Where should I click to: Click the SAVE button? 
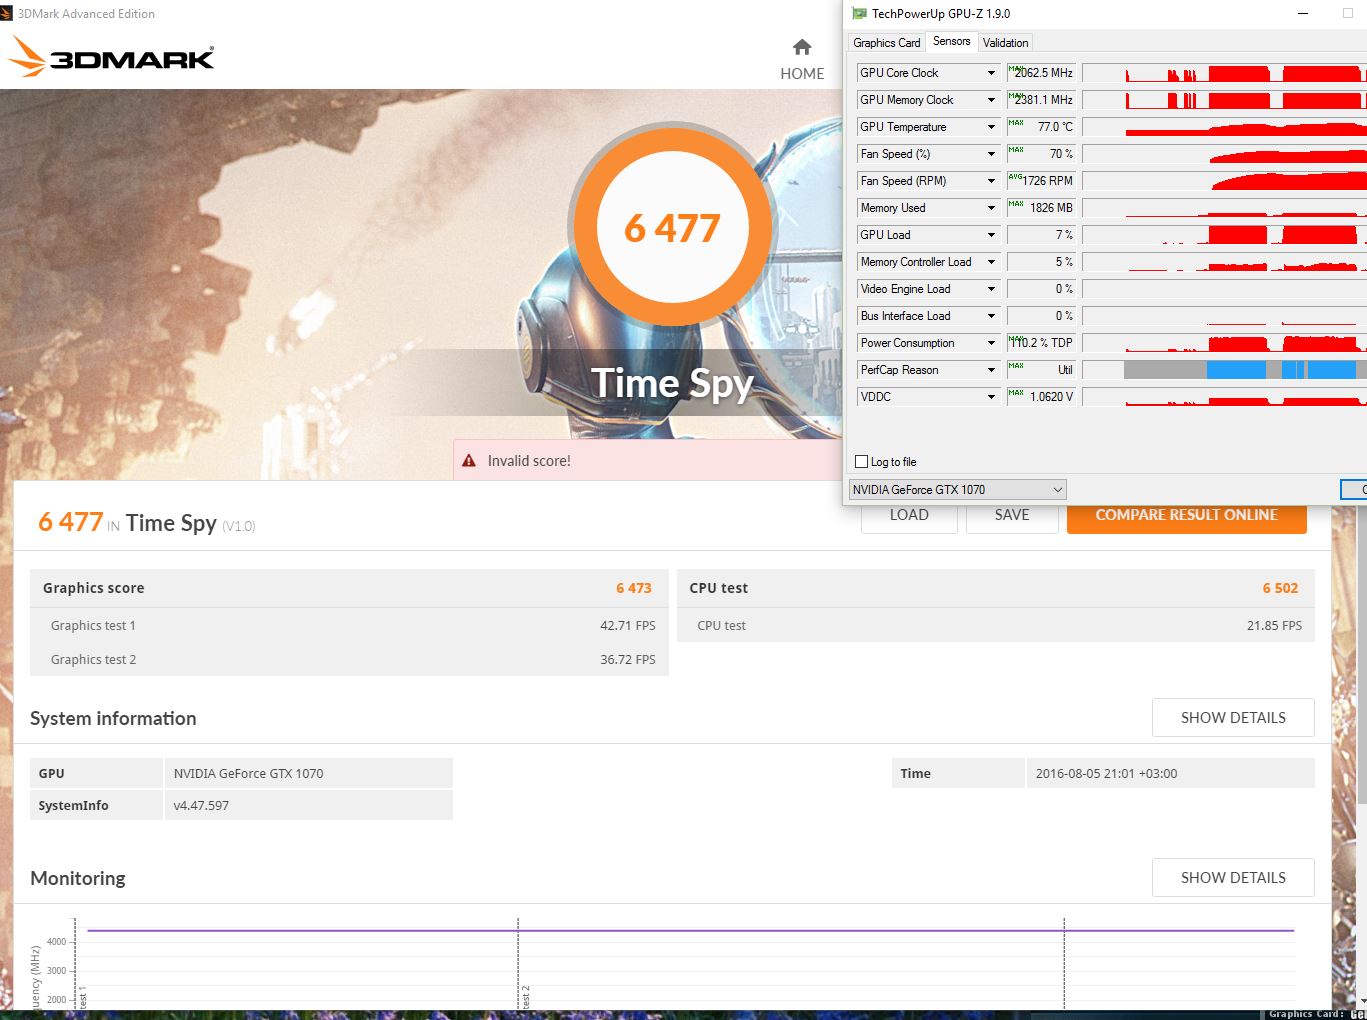[1012, 517]
